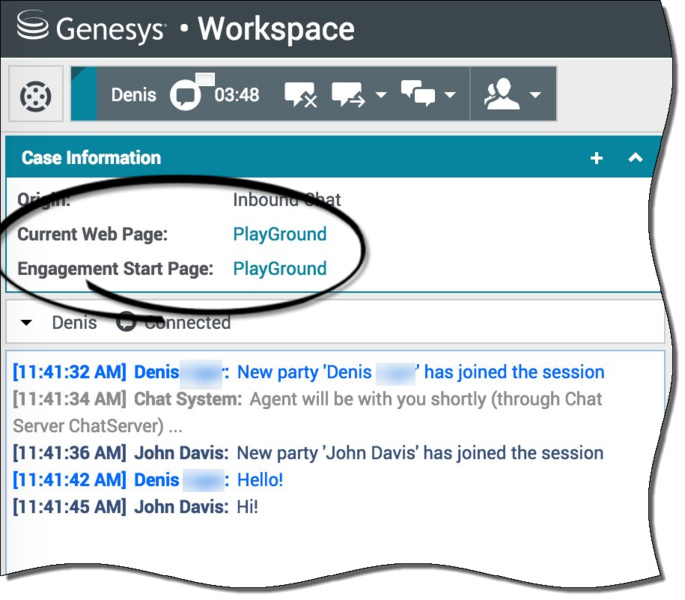Open the chat transfer dropdown arrow
Screen dimensions: 685x600
pos(381,94)
